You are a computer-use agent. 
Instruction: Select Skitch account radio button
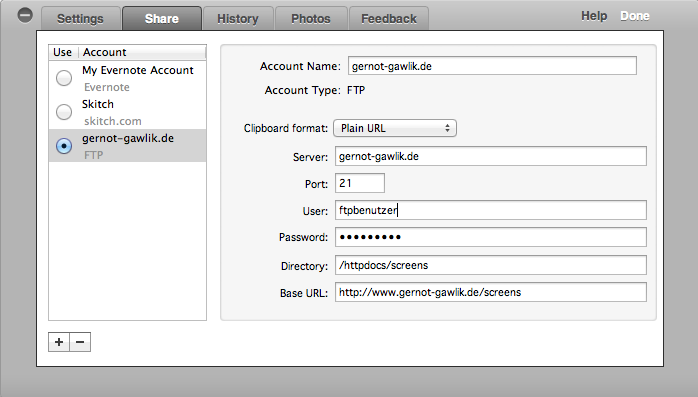64,112
